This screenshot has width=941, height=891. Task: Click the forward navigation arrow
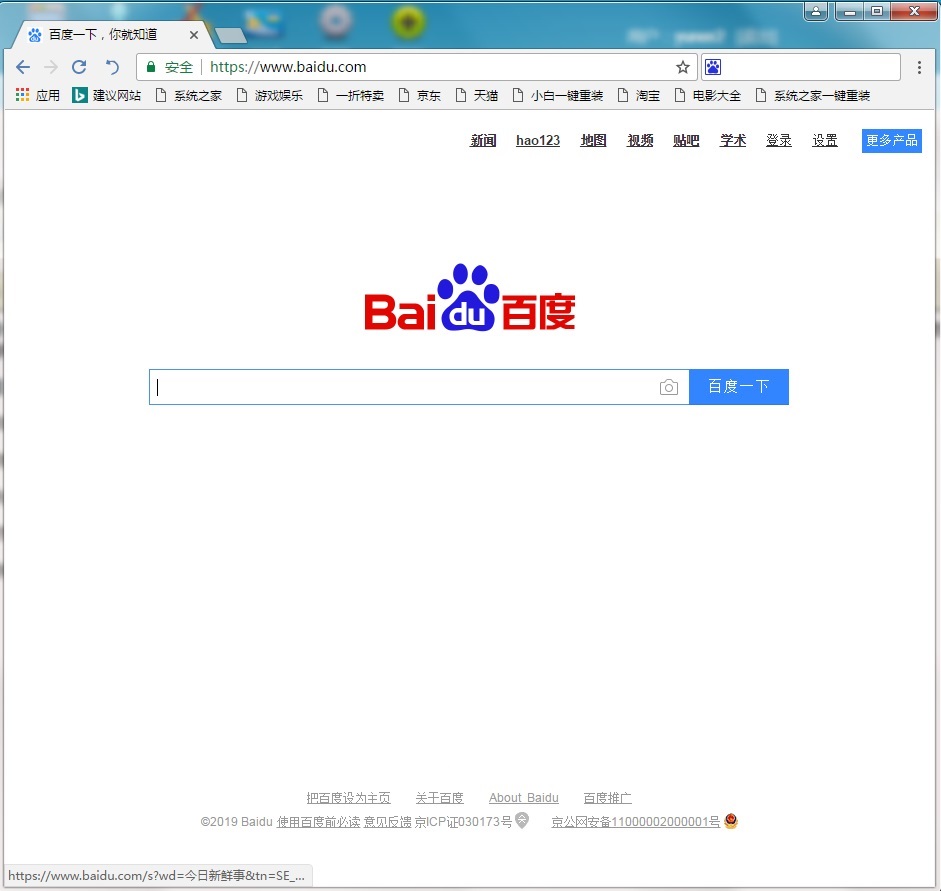(51, 67)
